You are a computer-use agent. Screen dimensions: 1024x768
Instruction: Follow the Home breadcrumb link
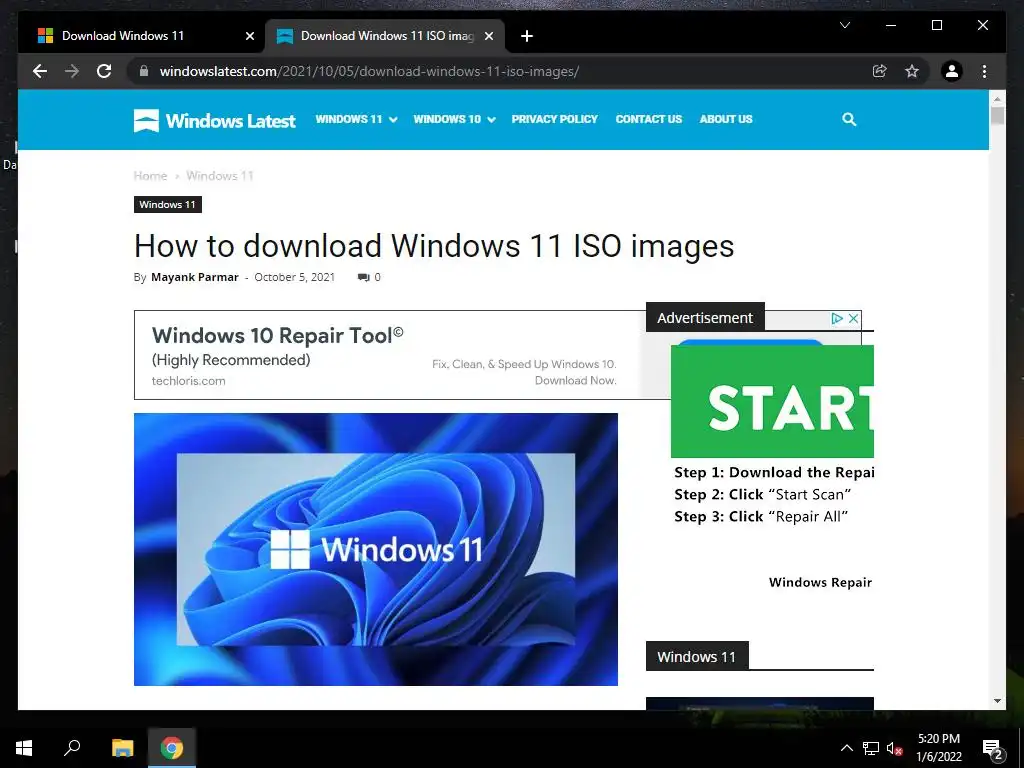150,176
